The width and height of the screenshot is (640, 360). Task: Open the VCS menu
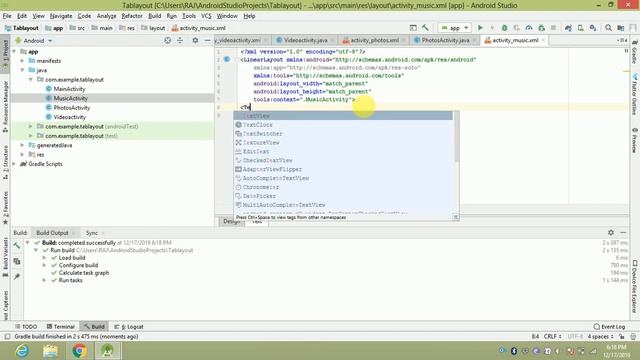pyautogui.click(x=206, y=16)
